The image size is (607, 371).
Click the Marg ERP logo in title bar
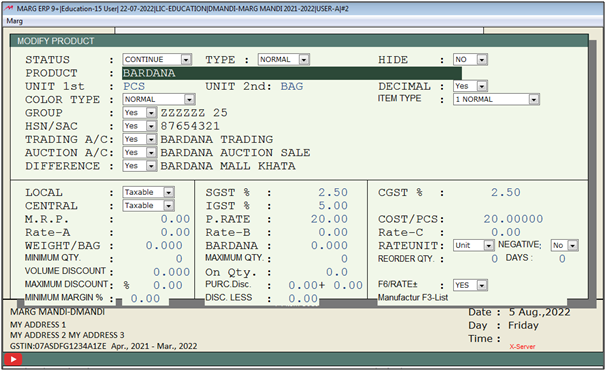coord(9,9)
